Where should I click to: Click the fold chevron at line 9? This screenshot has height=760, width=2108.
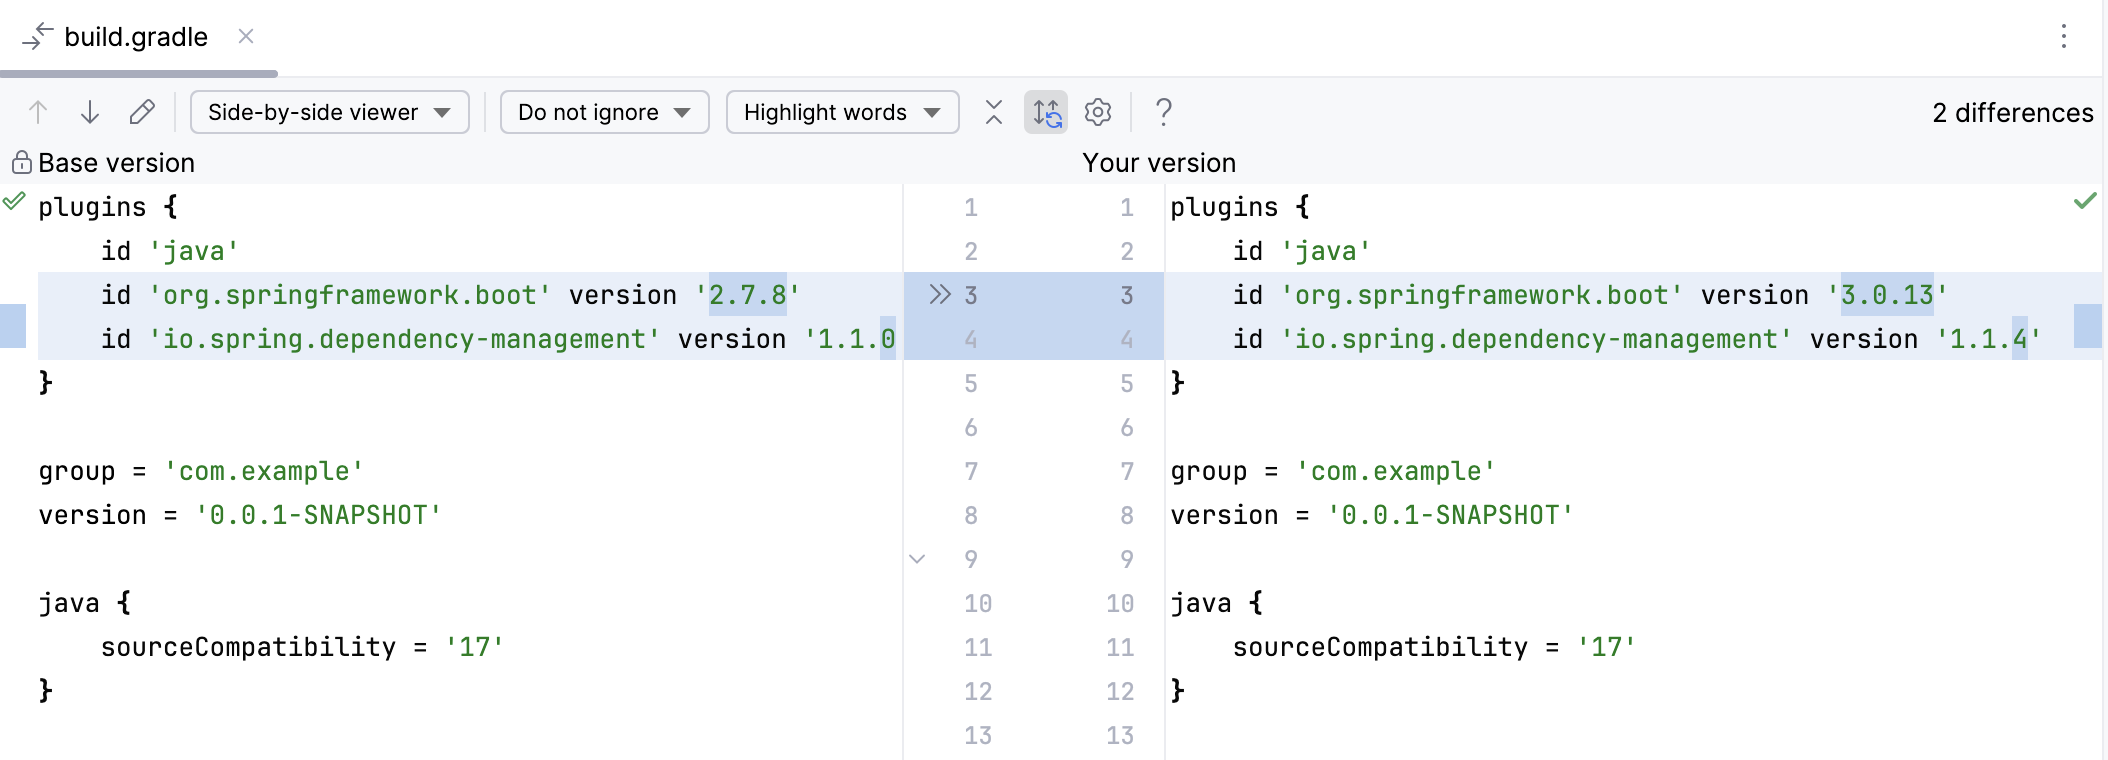[x=917, y=559]
